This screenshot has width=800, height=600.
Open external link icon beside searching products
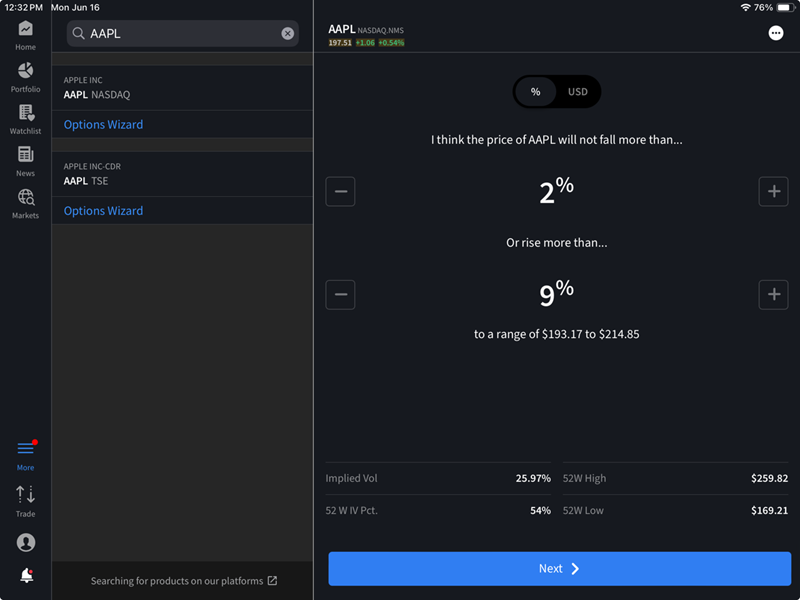[x=272, y=581]
